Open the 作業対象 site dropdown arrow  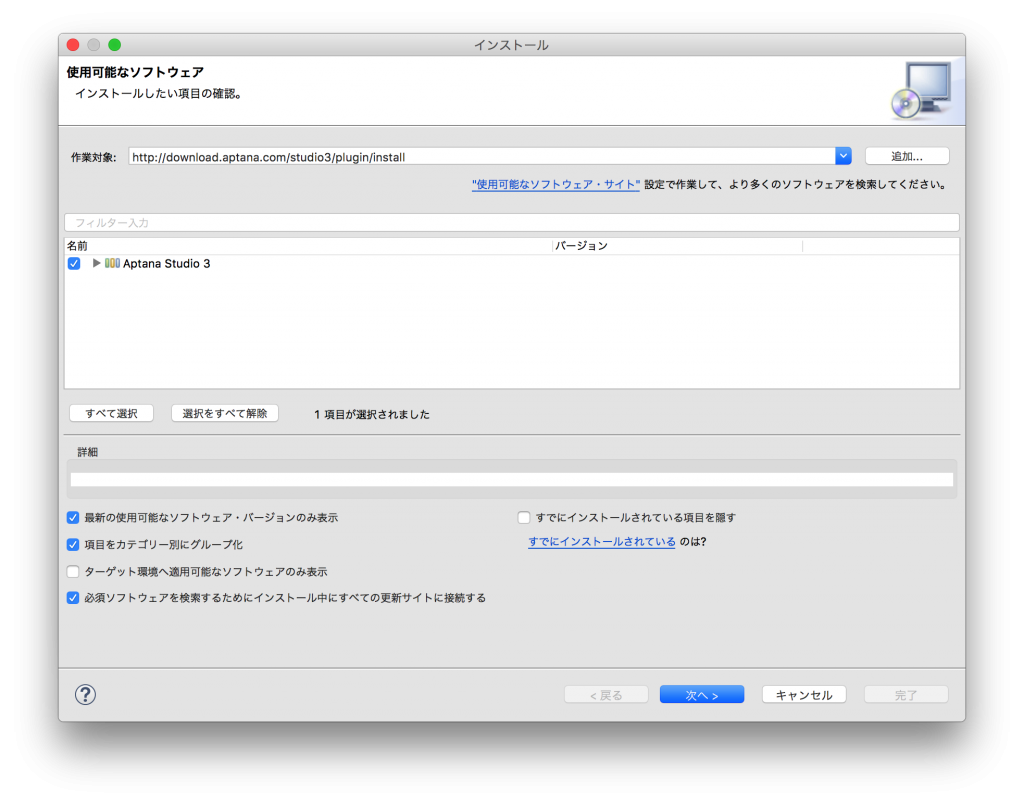click(843, 156)
